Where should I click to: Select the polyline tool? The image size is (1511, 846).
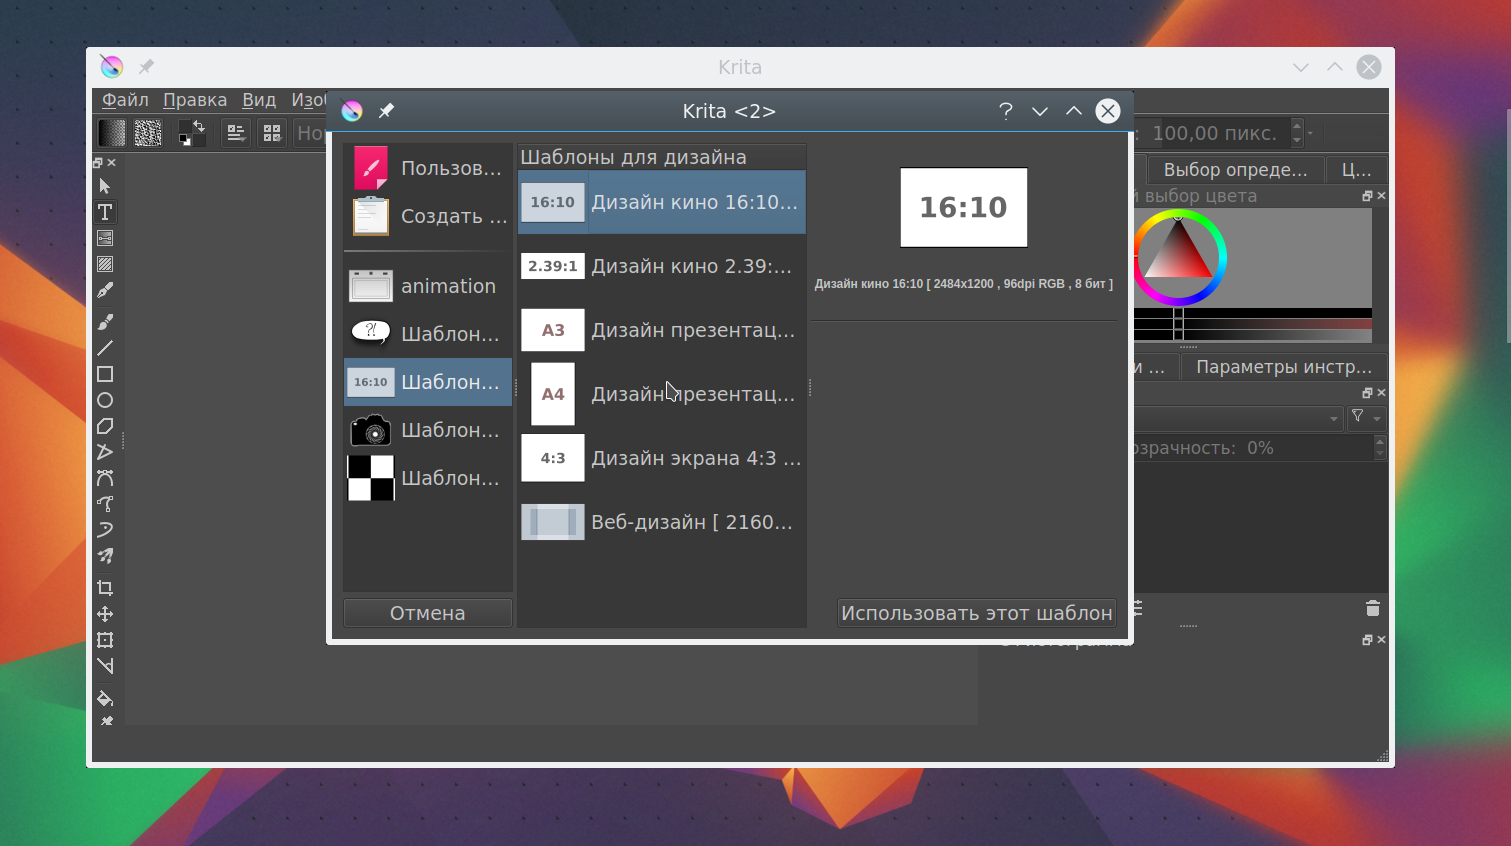click(x=105, y=452)
